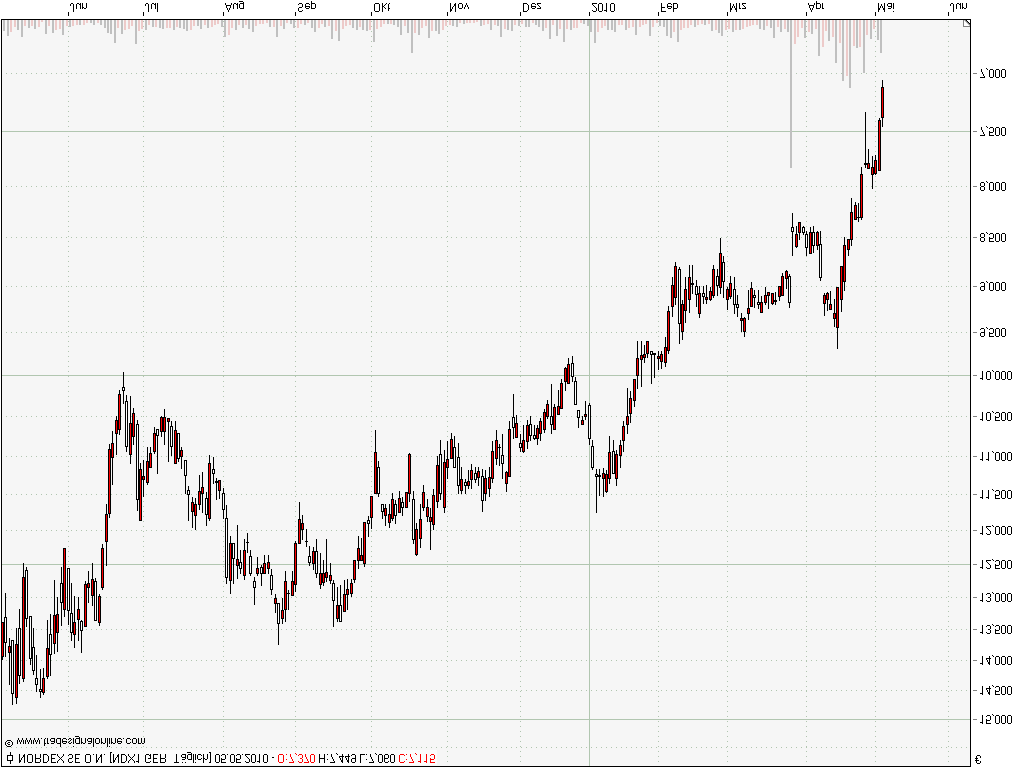Click the Dez month label on the axis
Screen dimensions: 1024x768
pos(530,8)
